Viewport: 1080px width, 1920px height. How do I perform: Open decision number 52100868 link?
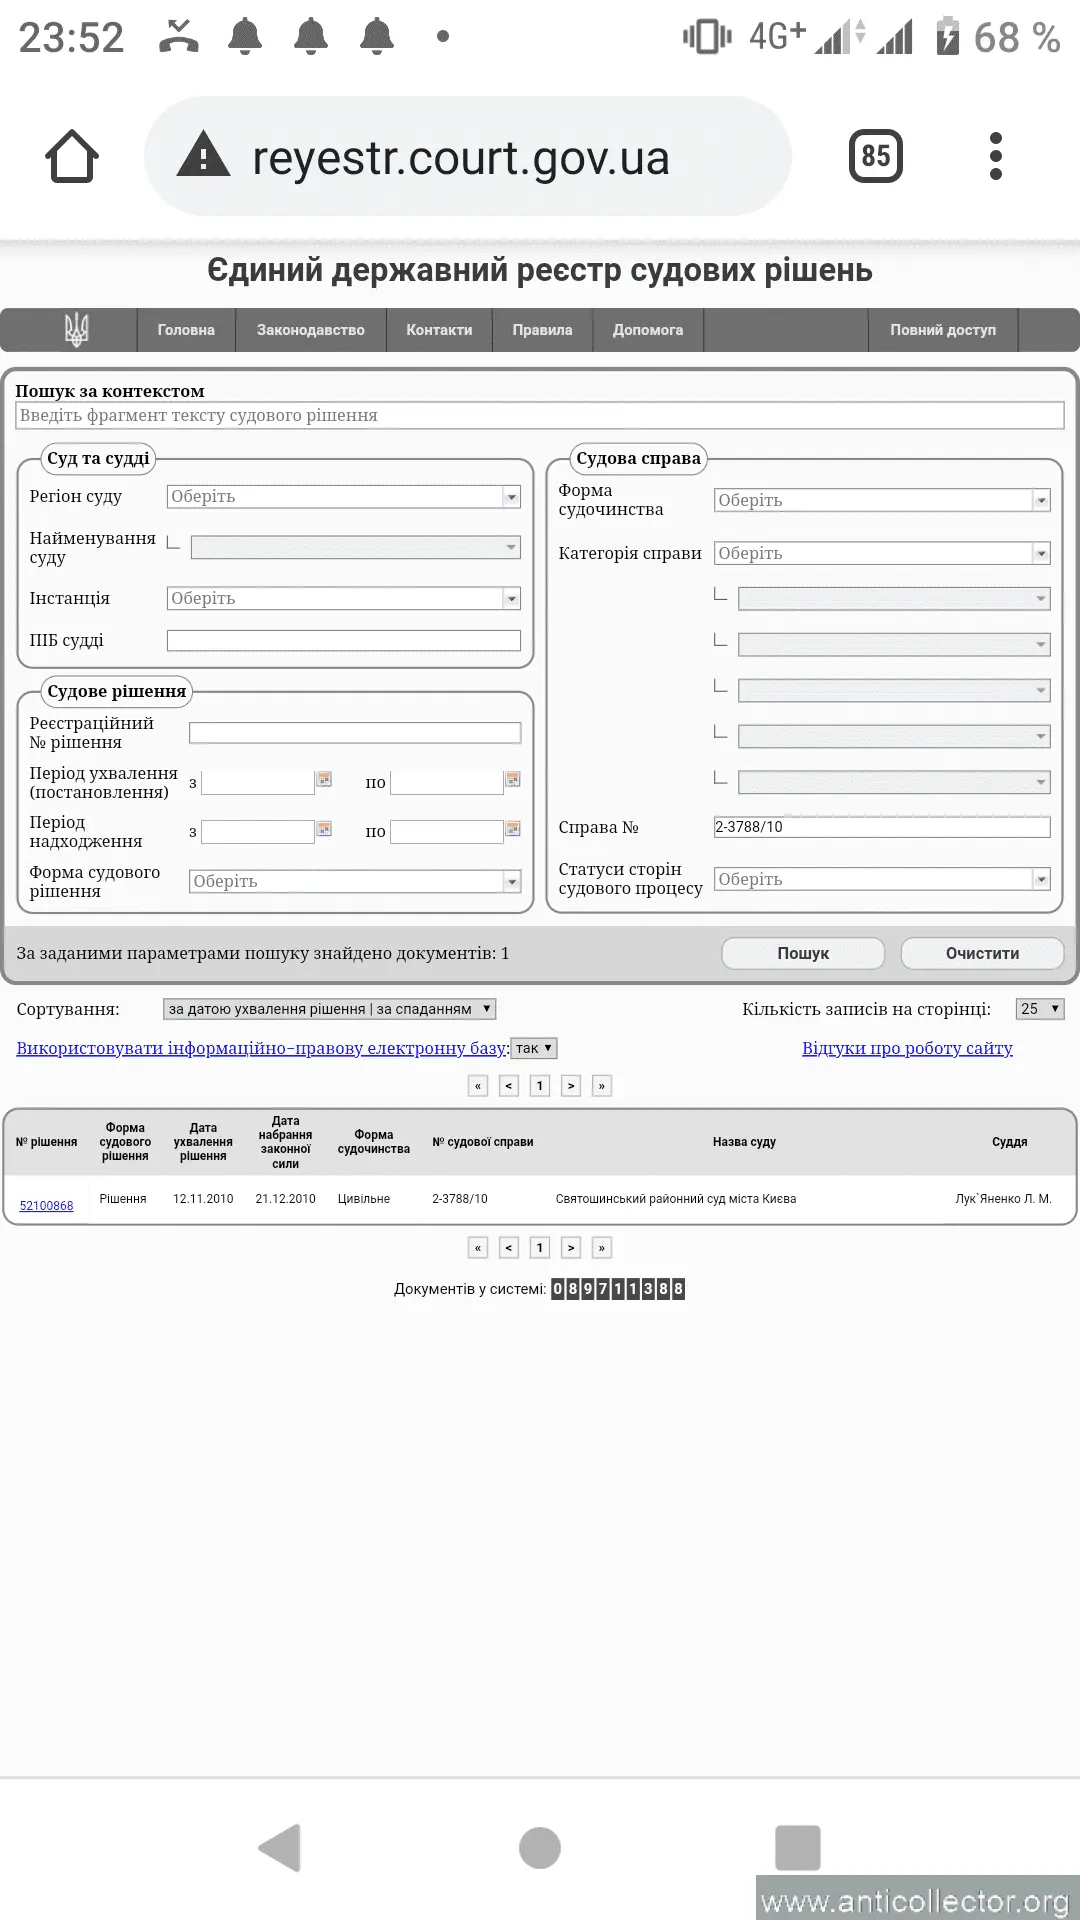click(x=47, y=1206)
